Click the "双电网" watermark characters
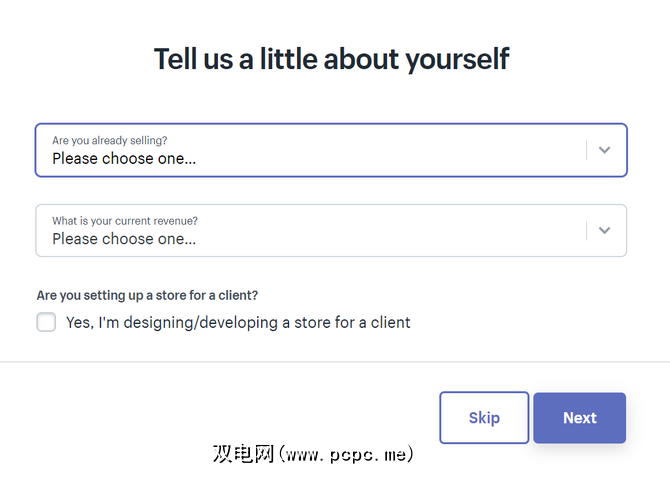 (243, 453)
